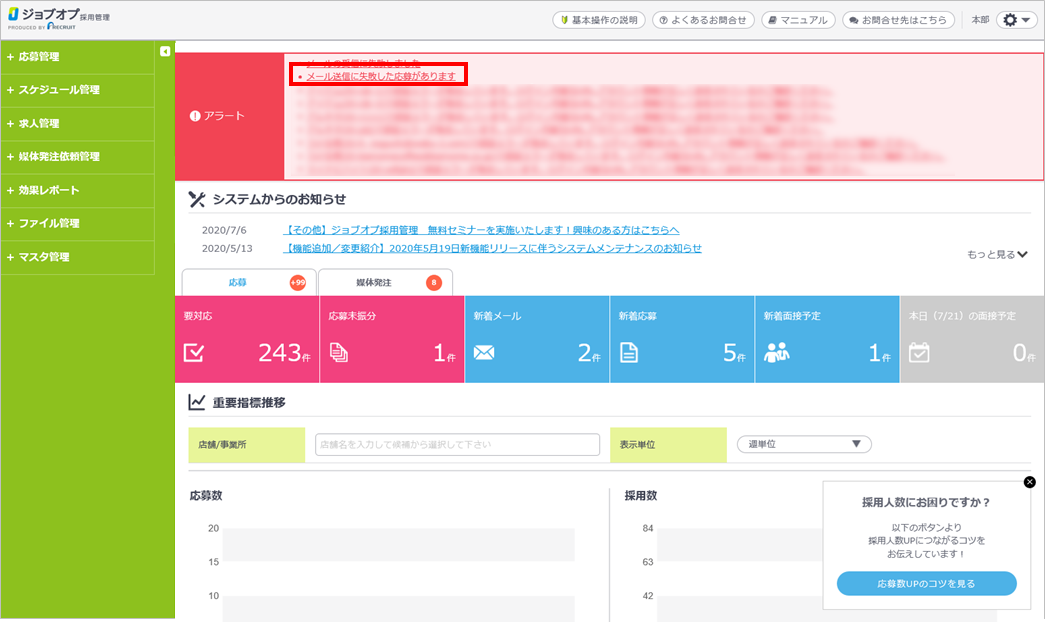The height and width of the screenshot is (622, 1045).
Task: Collapse the green sidebar with arrow icon
Action: (165, 51)
